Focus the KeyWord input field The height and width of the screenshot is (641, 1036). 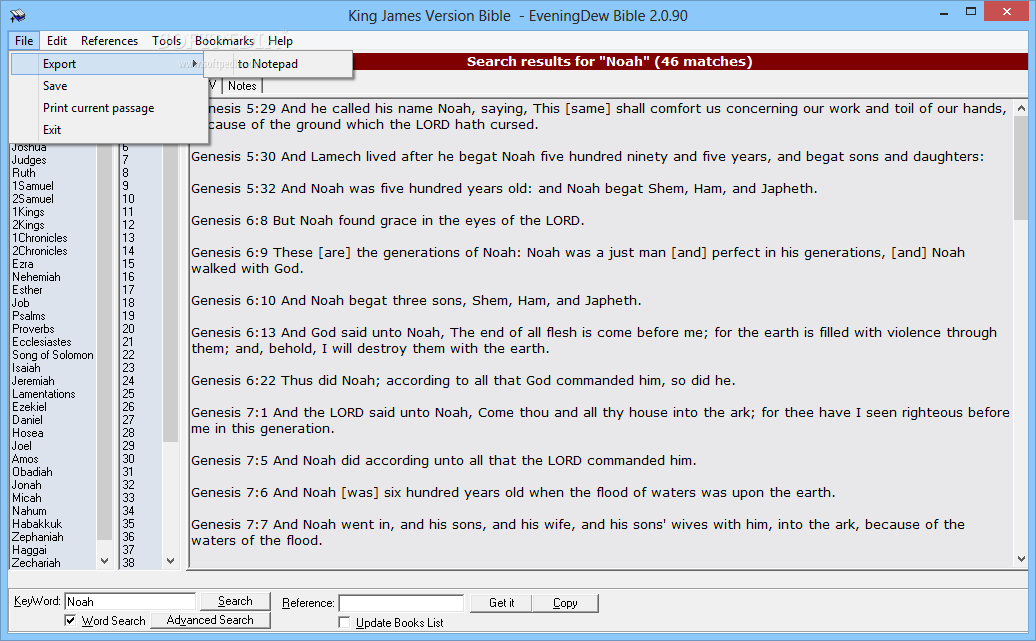click(x=130, y=601)
